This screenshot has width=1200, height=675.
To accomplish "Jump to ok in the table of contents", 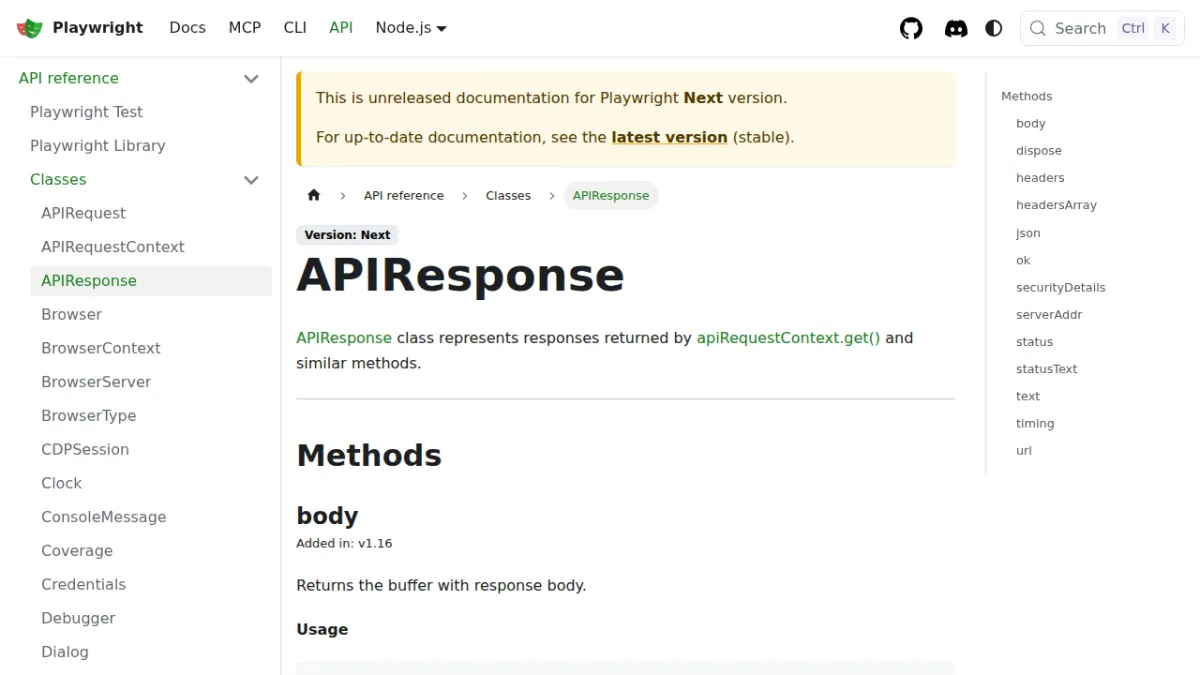I will coord(1023,260).
